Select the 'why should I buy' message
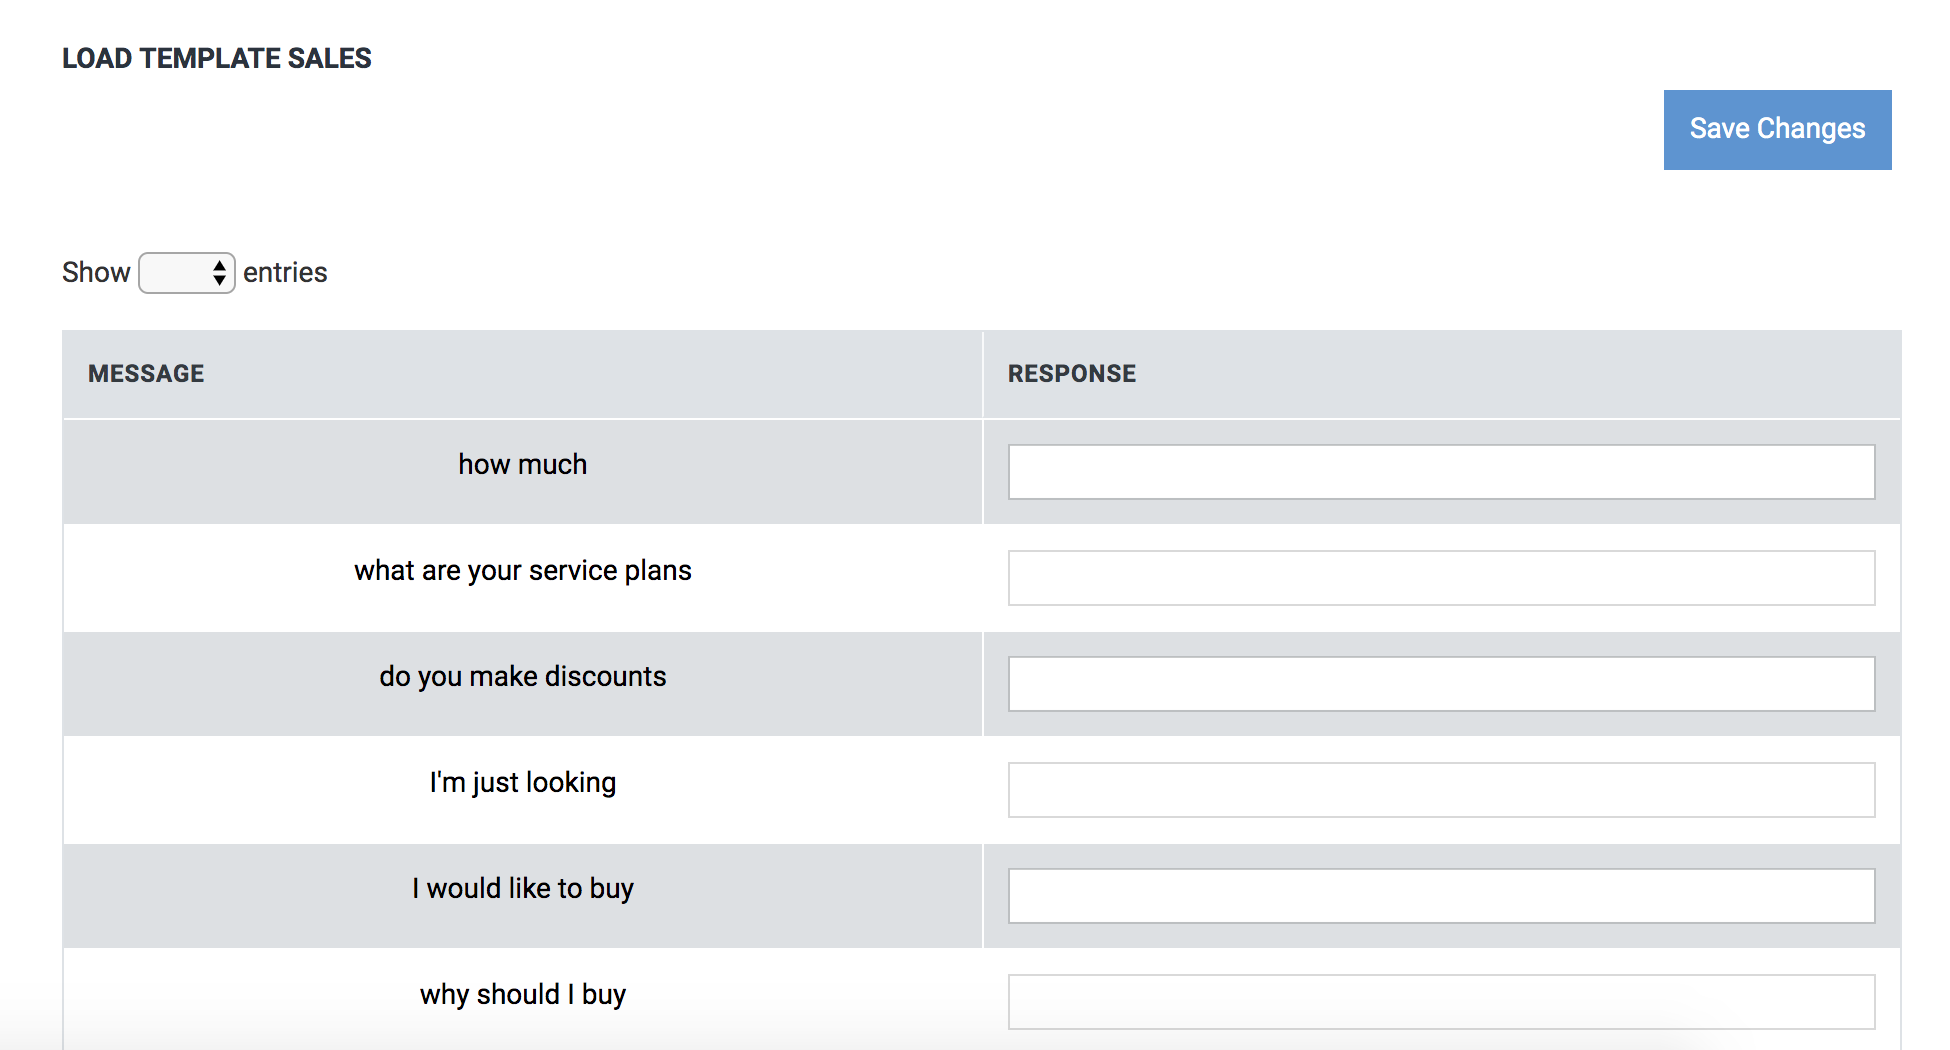 523,995
